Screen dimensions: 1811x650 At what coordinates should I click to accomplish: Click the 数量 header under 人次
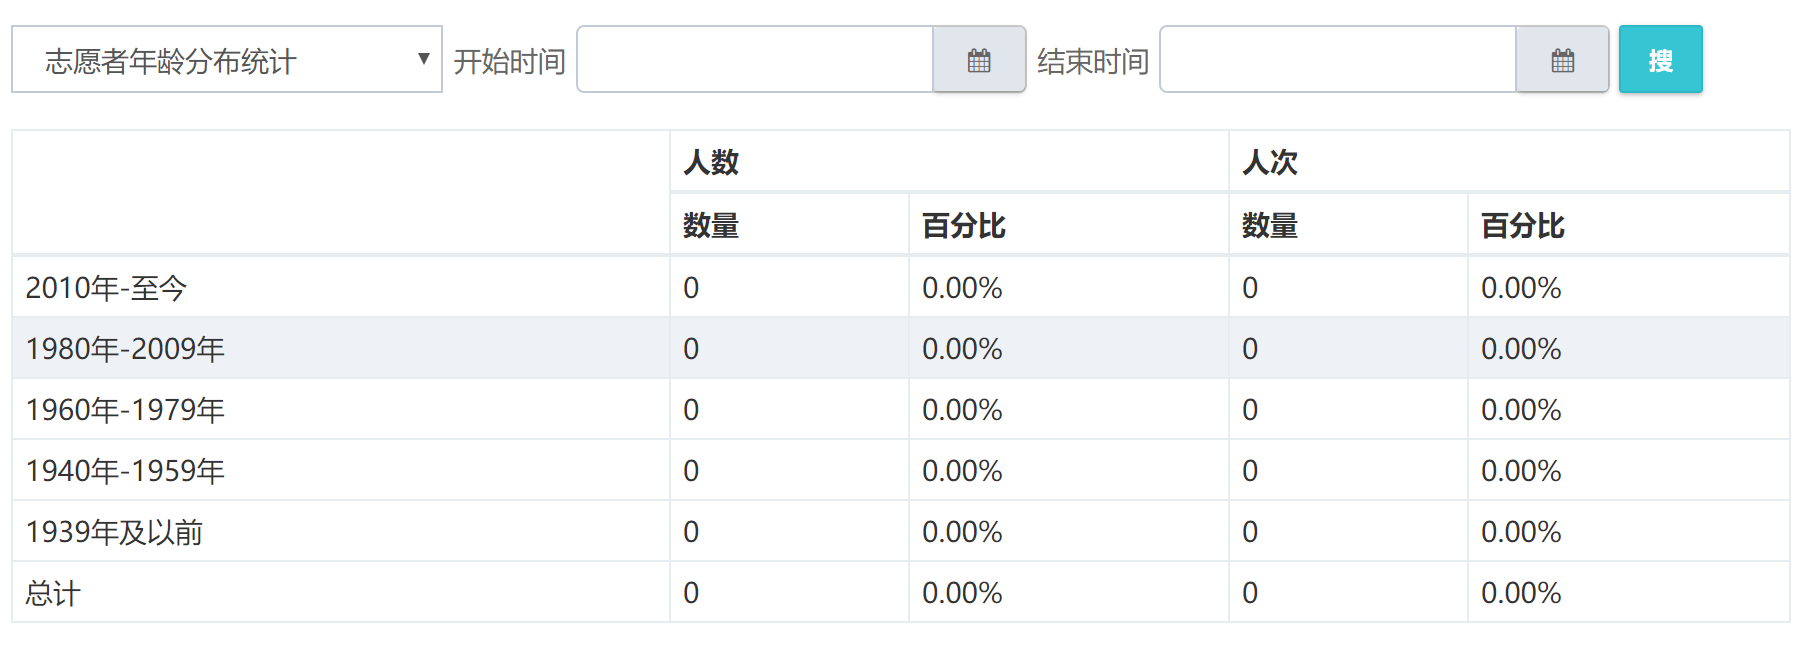point(1269,226)
